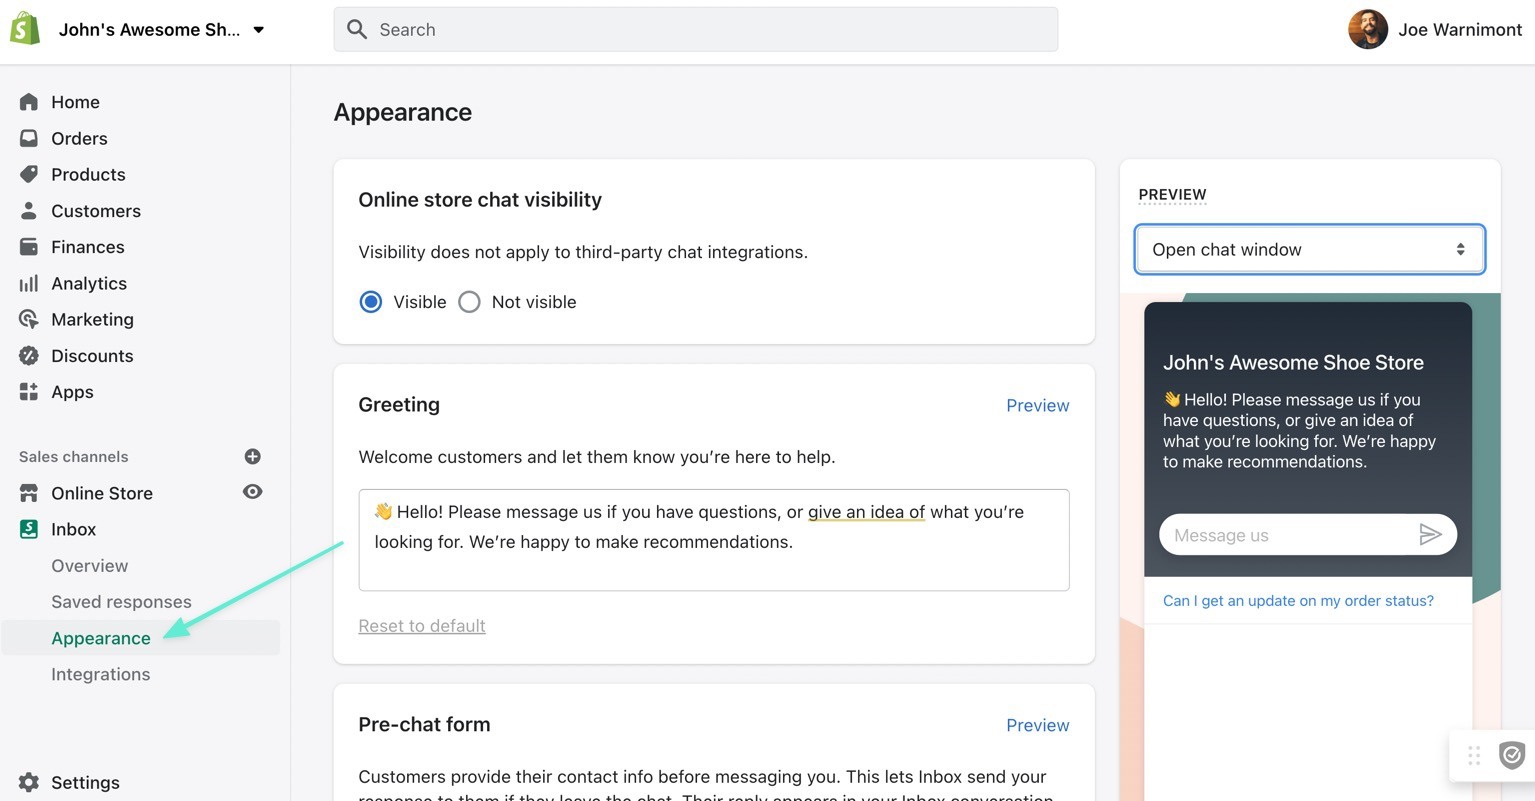1535x801 pixels.
Task: Click the Finances icon
Action: 29,247
